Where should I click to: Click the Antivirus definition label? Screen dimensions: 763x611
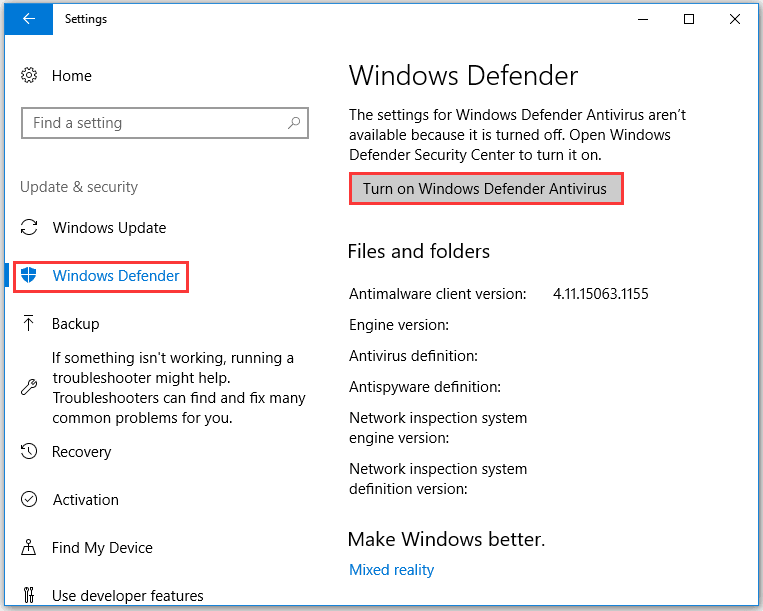[413, 356]
